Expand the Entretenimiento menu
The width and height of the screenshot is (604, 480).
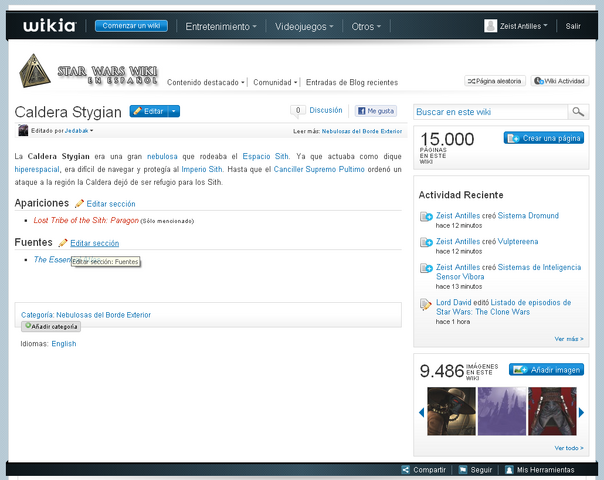coord(221,27)
